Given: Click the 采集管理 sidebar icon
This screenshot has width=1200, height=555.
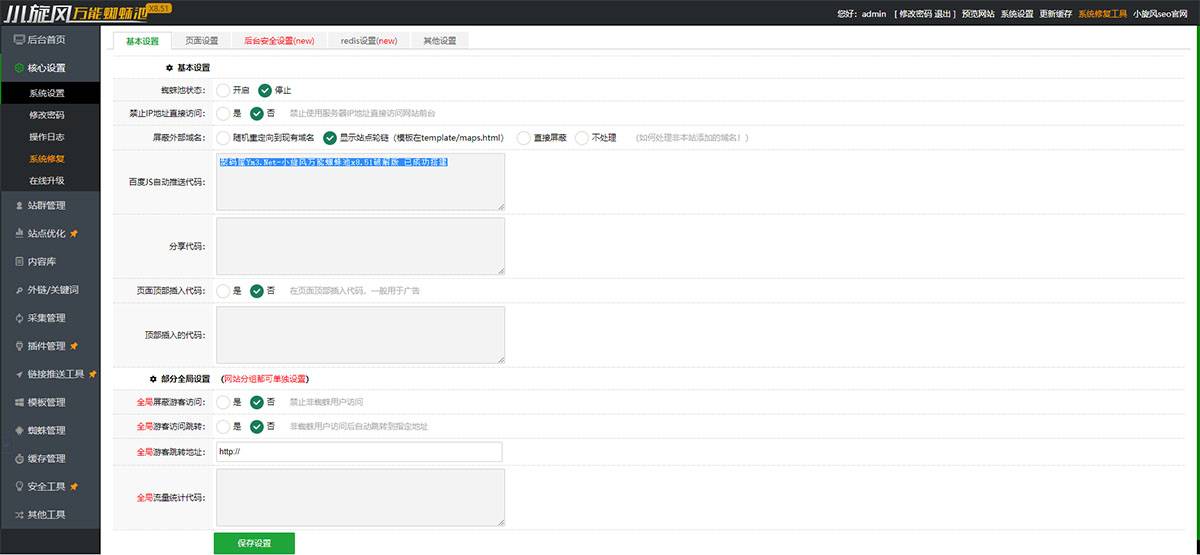Looking at the screenshot, I should 19,318.
